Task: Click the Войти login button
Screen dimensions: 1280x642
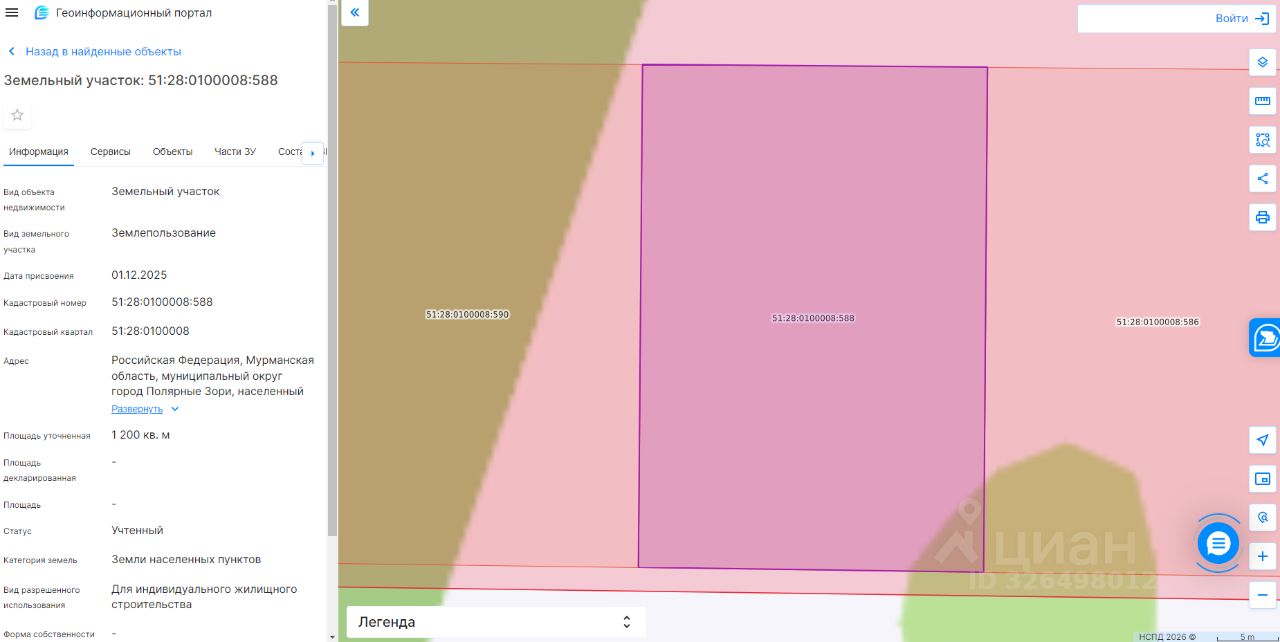Action: [1241, 18]
